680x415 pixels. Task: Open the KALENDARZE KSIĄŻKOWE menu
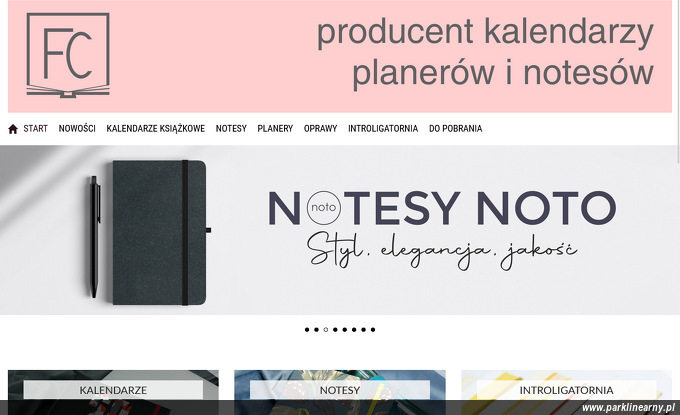156,129
